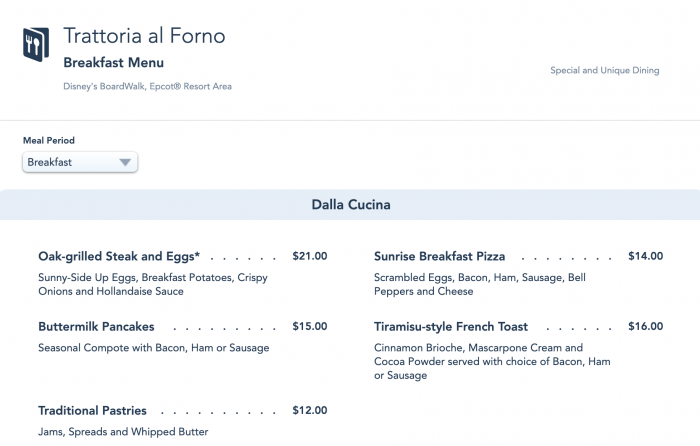
Task: Choose the Traditional Pastries menu item
Action: [92, 410]
